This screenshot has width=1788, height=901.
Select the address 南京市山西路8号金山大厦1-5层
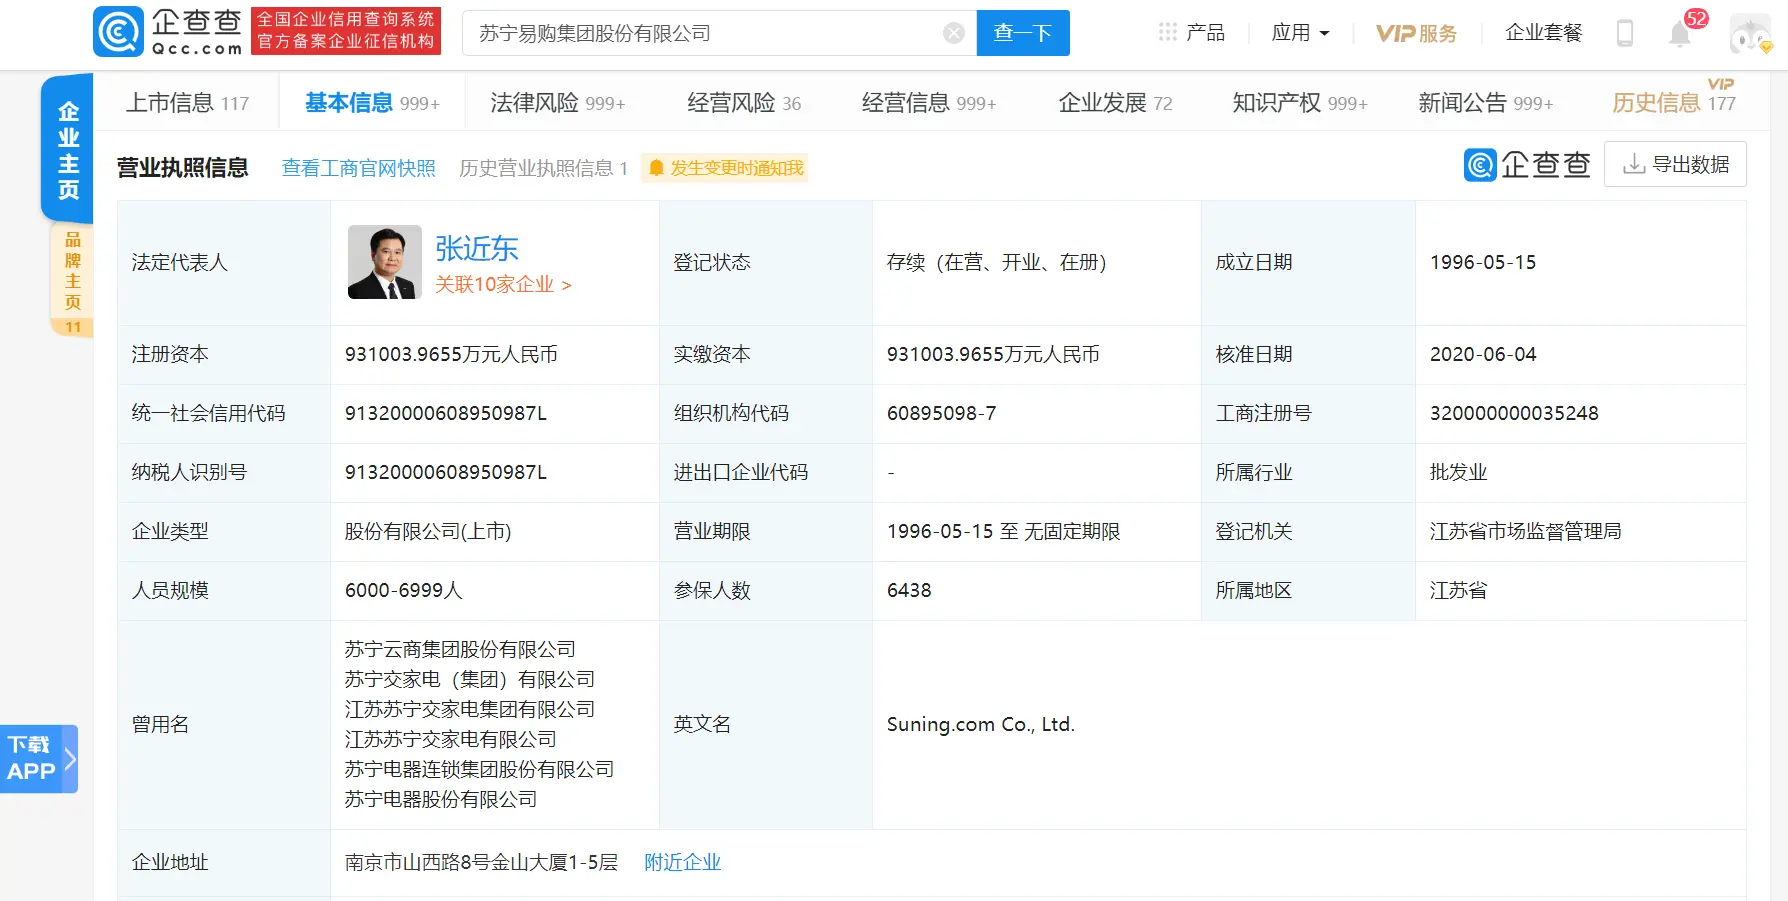(481, 862)
